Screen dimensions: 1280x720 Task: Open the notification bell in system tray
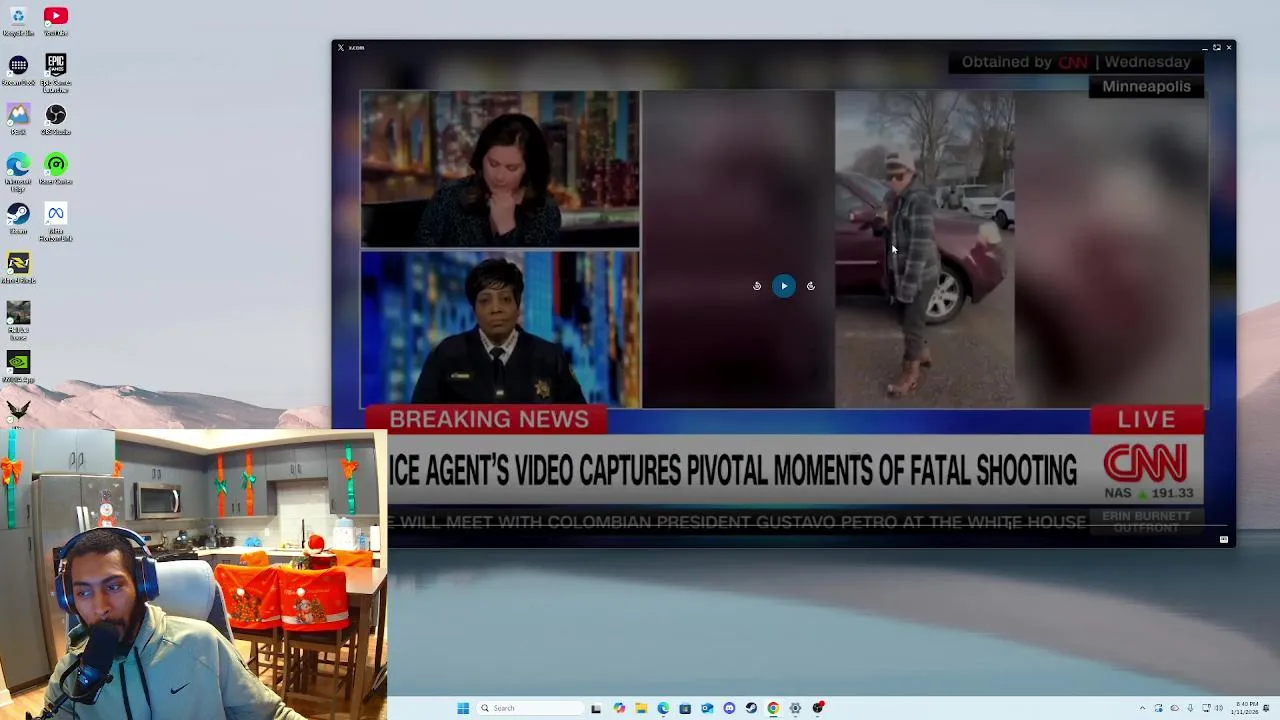click(x=1266, y=708)
